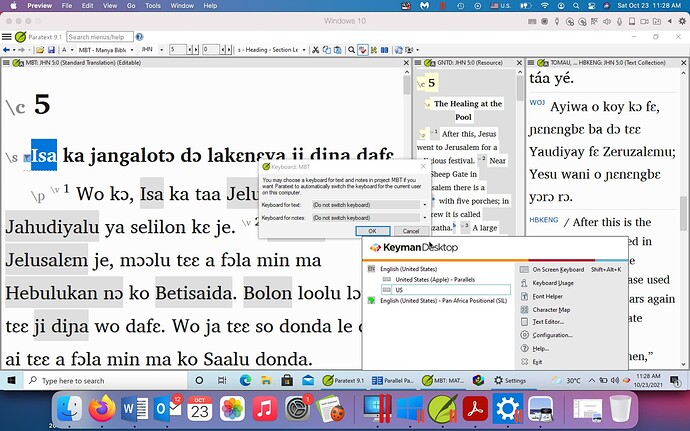Click Cancel in the Keyboard: MBT dialog
The height and width of the screenshot is (431, 690).
pos(411,231)
